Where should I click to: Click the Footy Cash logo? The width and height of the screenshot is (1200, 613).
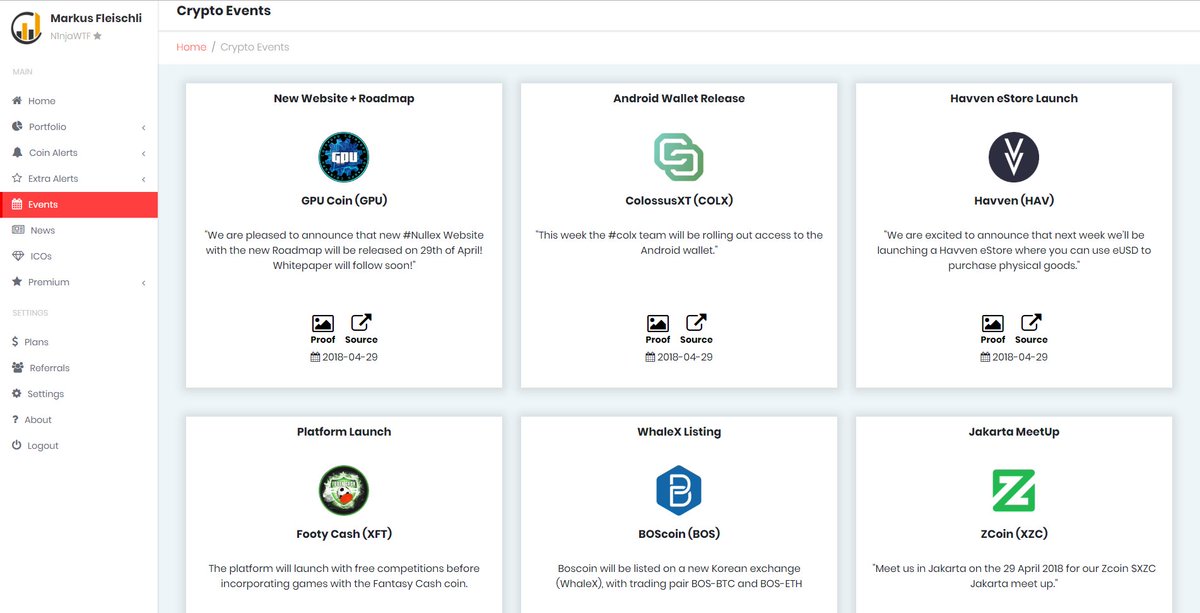pyautogui.click(x=344, y=491)
